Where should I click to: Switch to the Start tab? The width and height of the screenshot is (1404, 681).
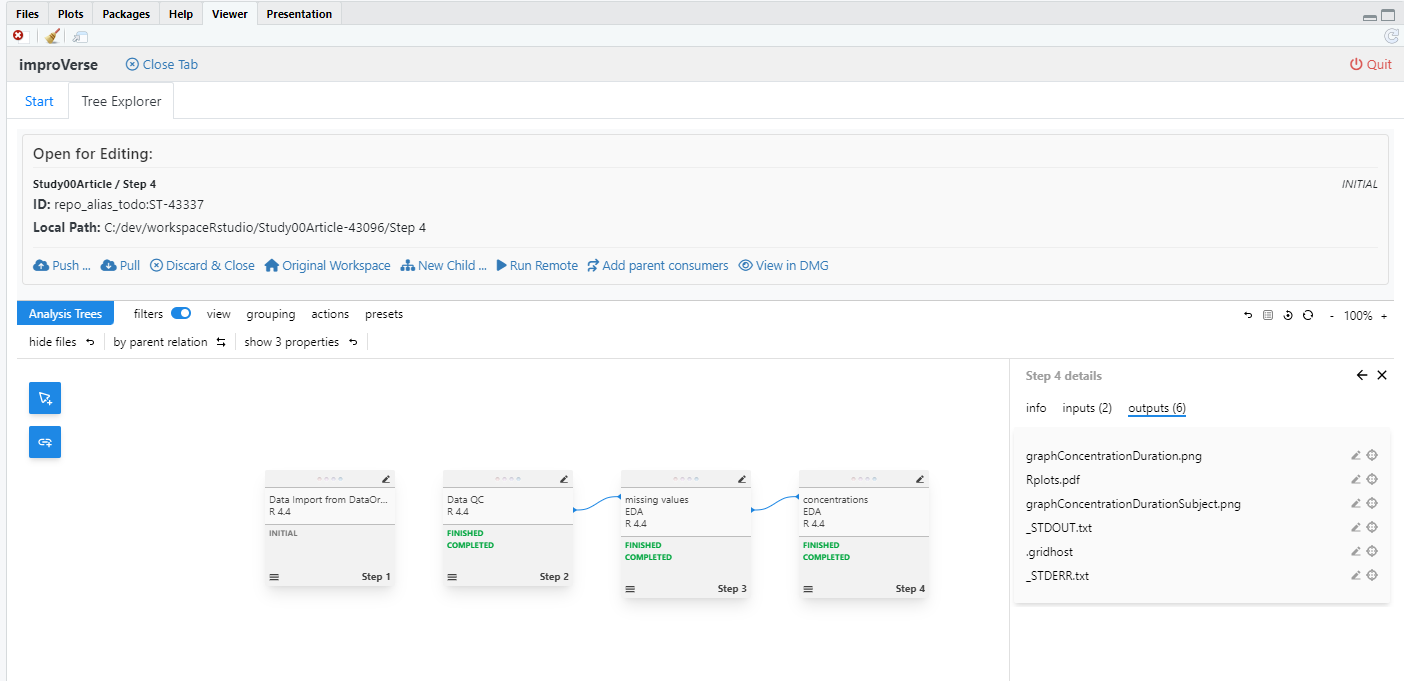point(39,101)
